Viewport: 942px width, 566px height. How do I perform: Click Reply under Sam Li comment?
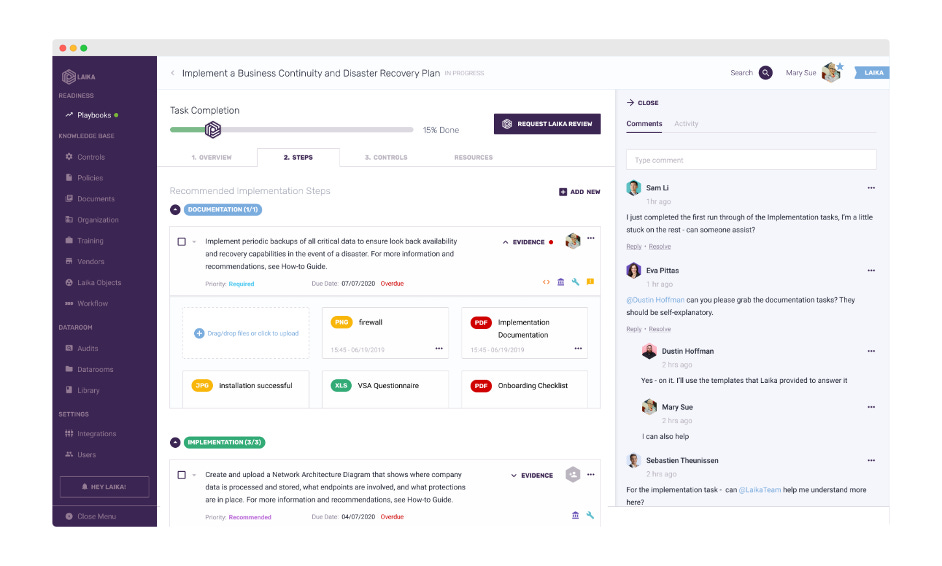[x=634, y=246]
